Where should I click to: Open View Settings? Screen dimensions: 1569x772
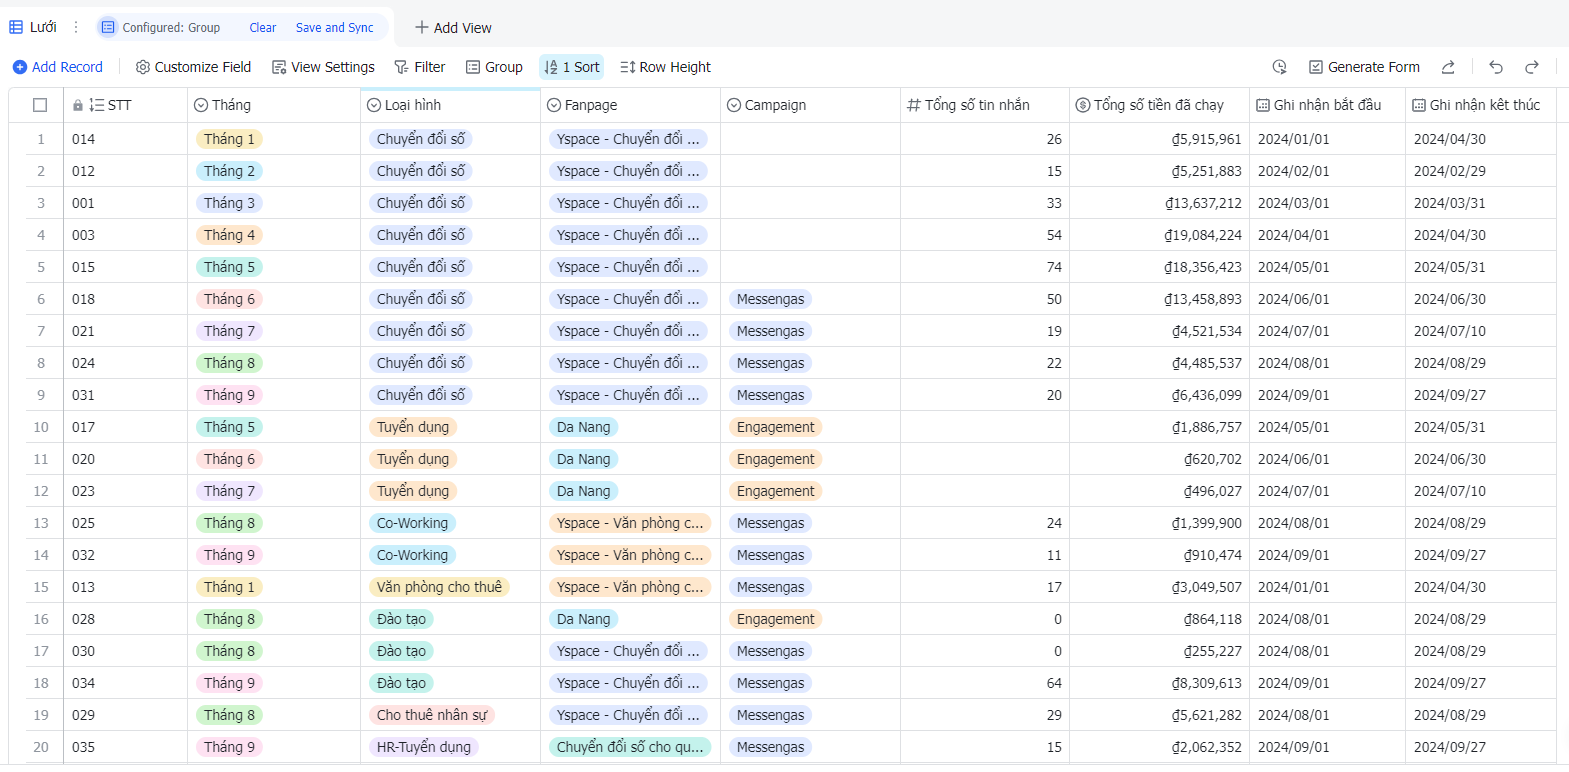(323, 67)
